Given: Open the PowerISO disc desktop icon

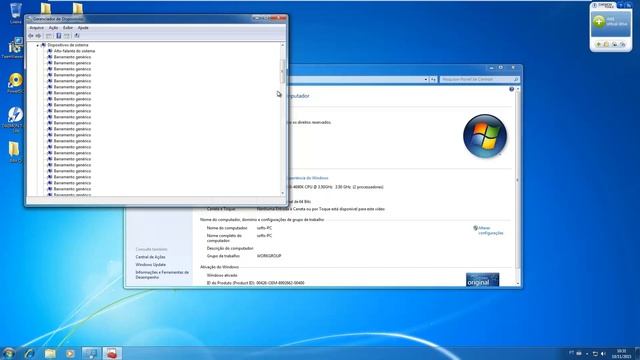Looking at the screenshot, I should point(15,82).
